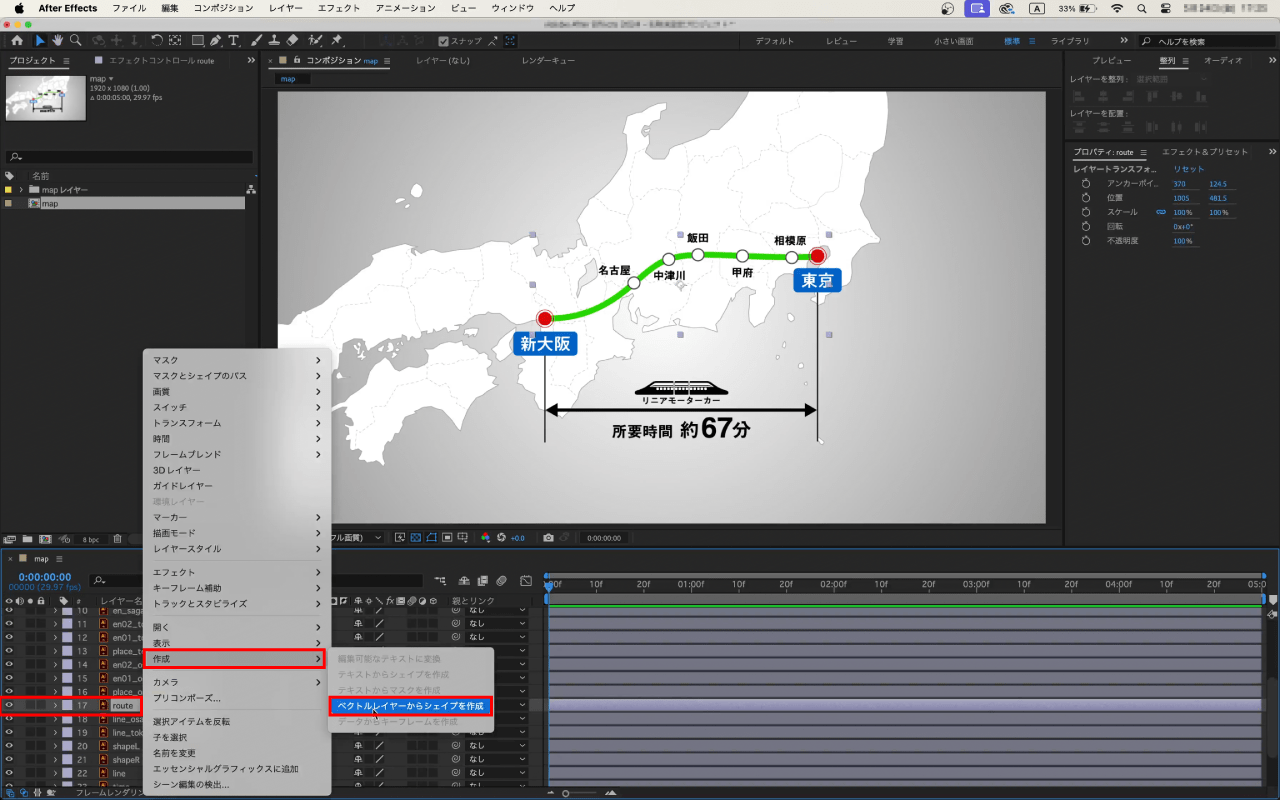Delete selected project item with trash icon
Image resolution: width=1280 pixels, height=800 pixels.
[117, 539]
